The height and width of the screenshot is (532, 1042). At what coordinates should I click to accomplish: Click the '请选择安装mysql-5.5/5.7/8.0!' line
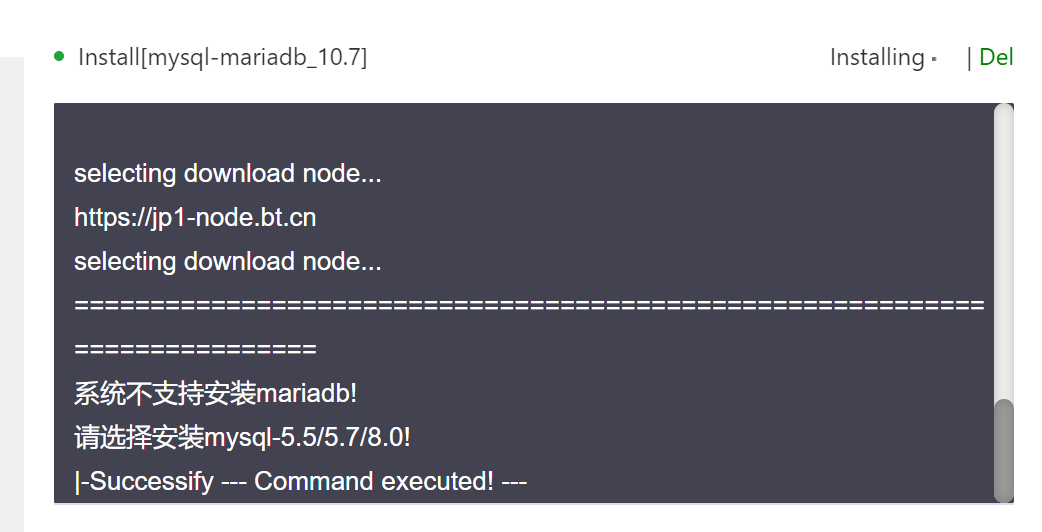(242, 437)
